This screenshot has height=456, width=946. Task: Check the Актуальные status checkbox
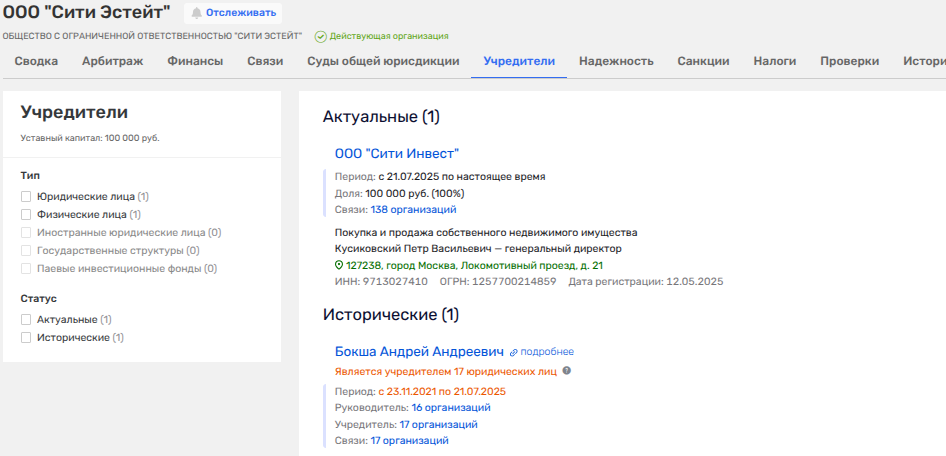pos(26,319)
